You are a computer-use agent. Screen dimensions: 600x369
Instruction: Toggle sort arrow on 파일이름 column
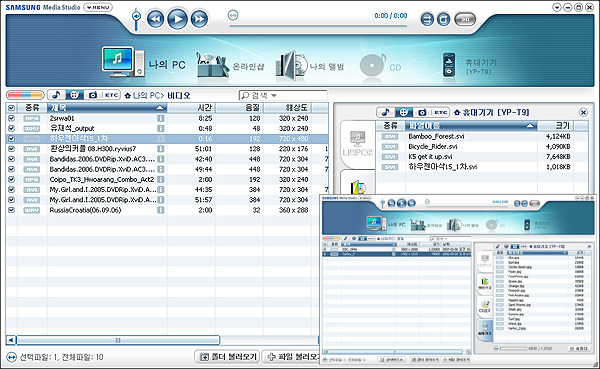point(530,126)
